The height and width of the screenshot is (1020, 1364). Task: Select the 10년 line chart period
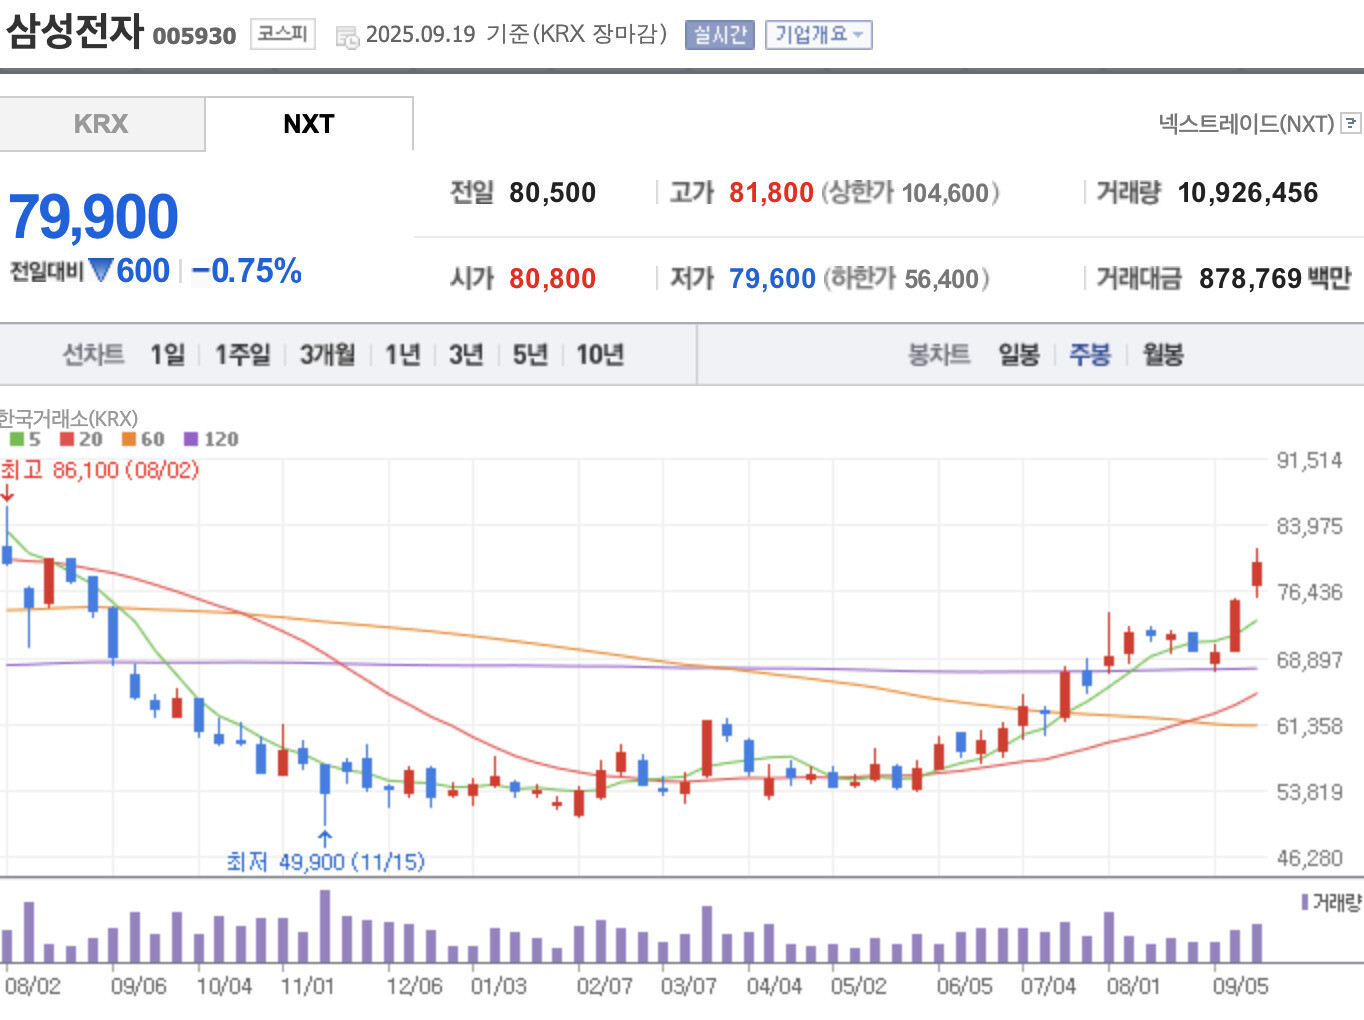(x=600, y=355)
